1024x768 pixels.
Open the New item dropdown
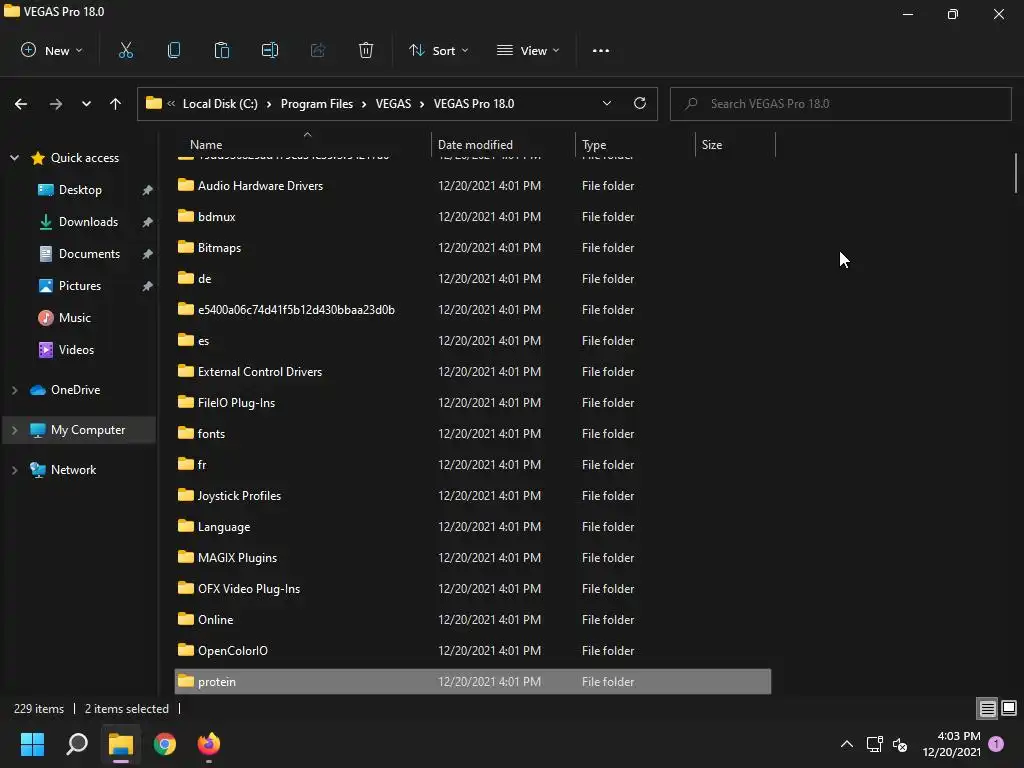point(52,50)
